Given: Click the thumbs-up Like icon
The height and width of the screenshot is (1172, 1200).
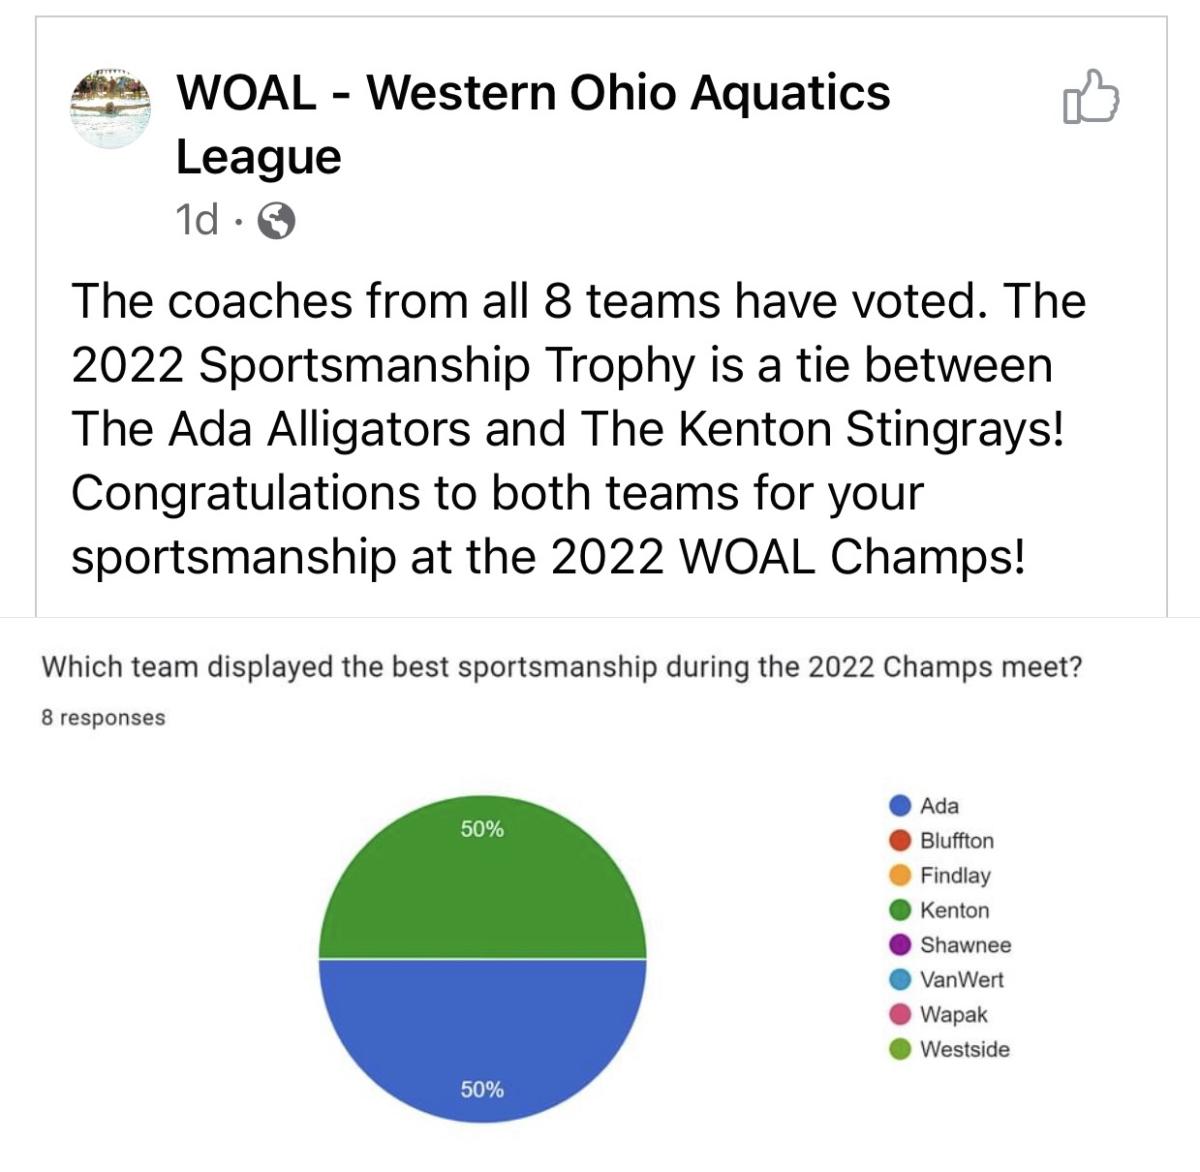Looking at the screenshot, I should [x=1092, y=97].
